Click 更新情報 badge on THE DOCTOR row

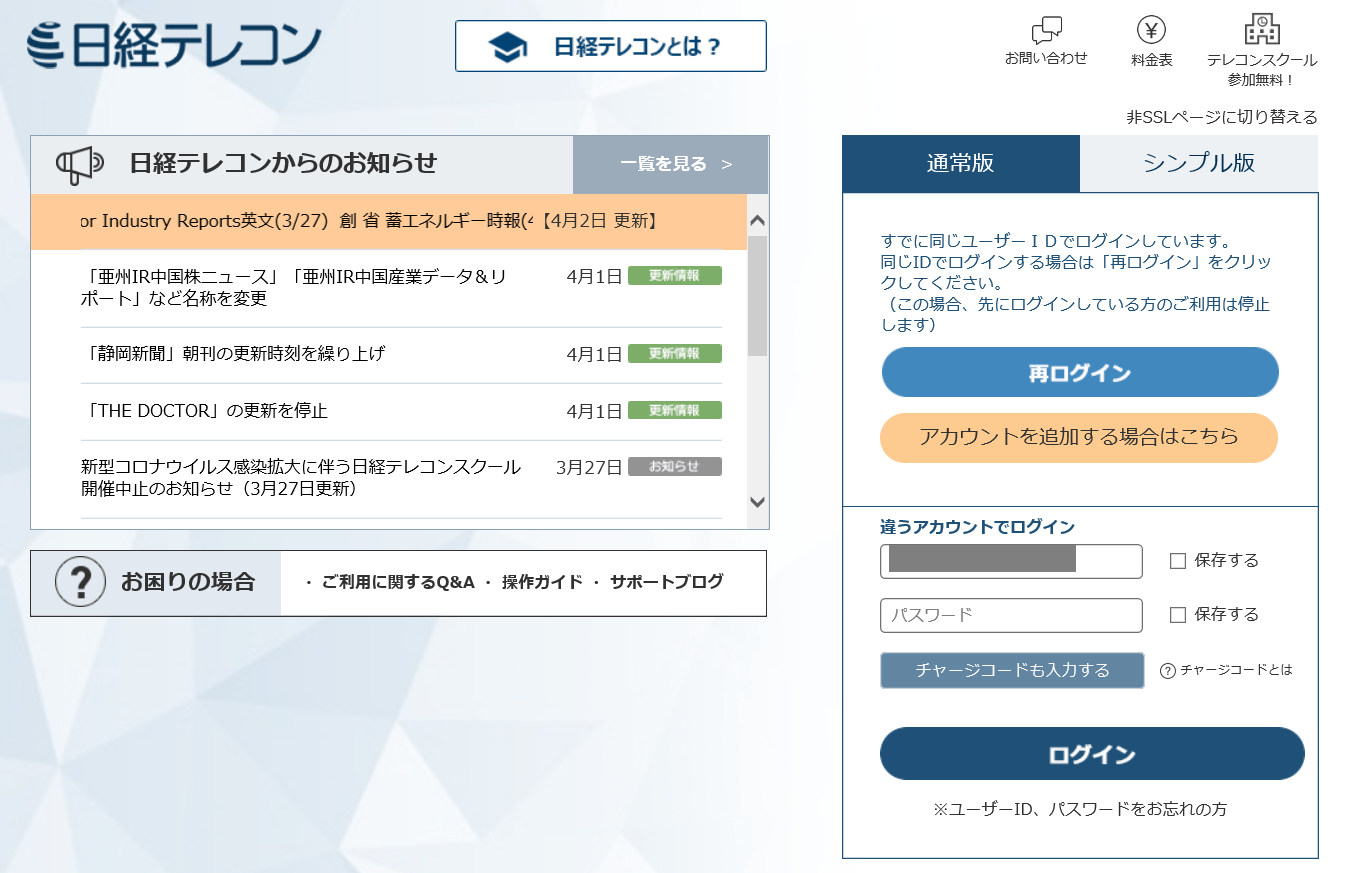(675, 410)
